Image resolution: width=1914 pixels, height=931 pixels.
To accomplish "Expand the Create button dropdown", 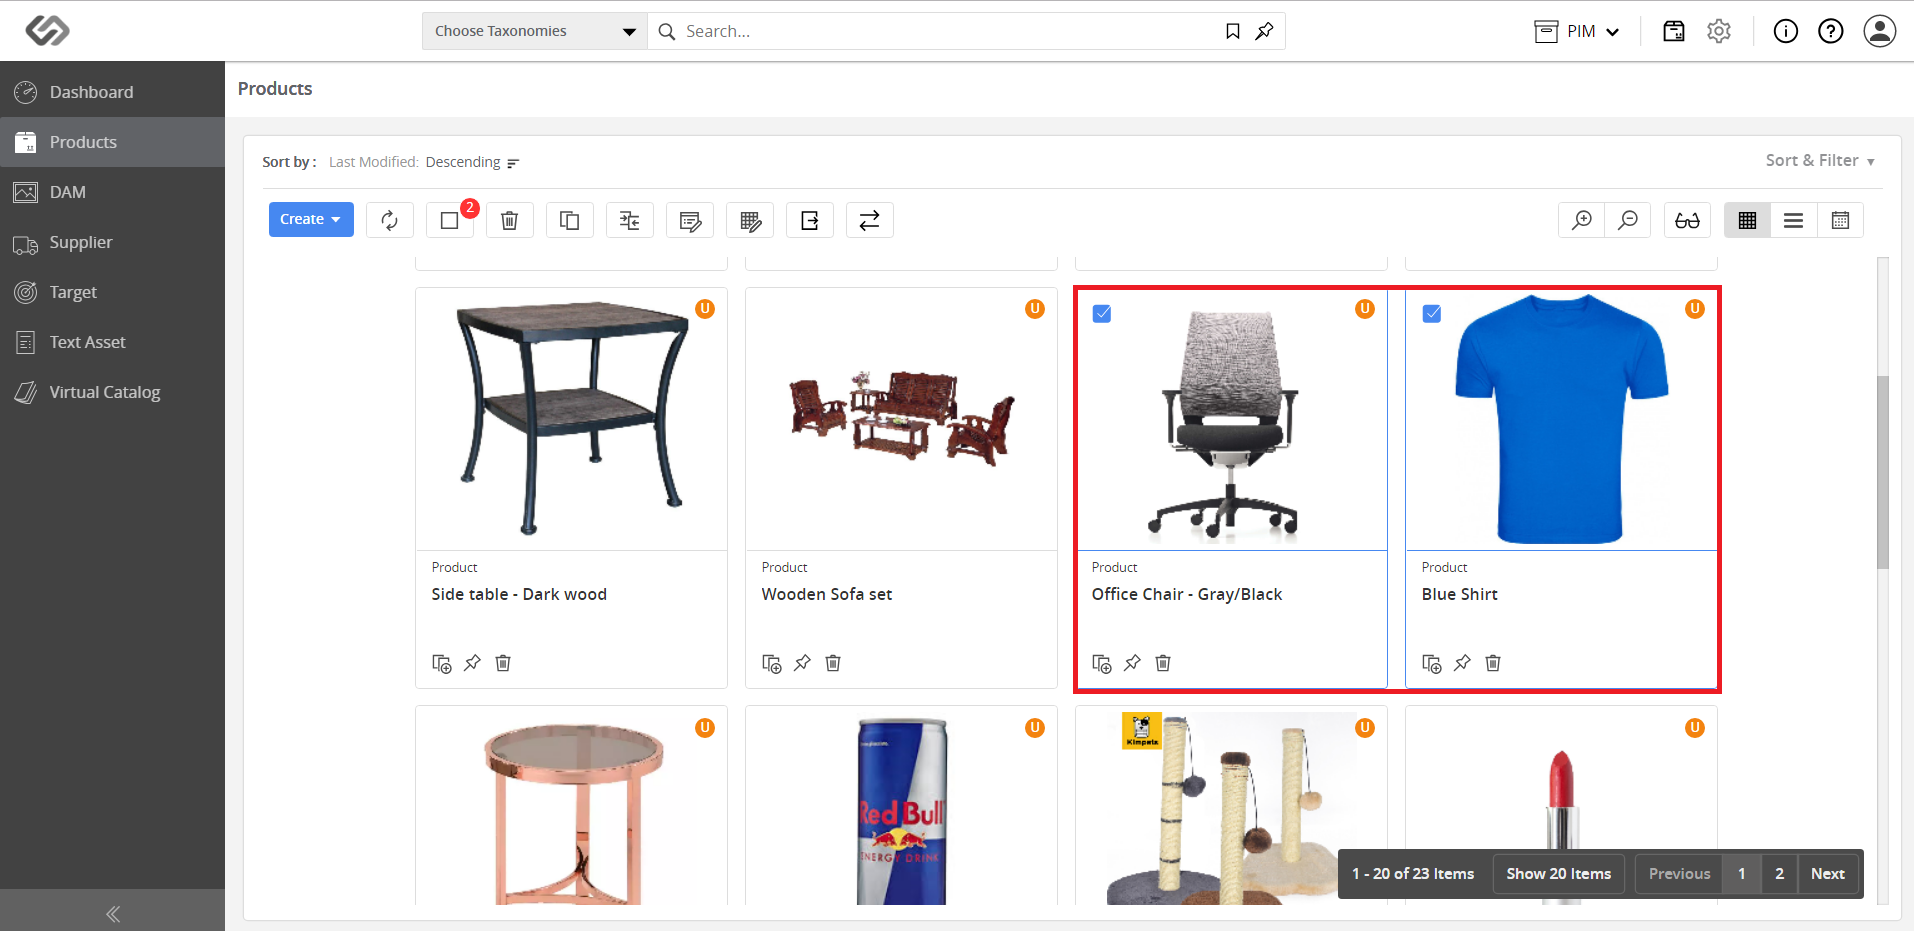I will [x=311, y=220].
